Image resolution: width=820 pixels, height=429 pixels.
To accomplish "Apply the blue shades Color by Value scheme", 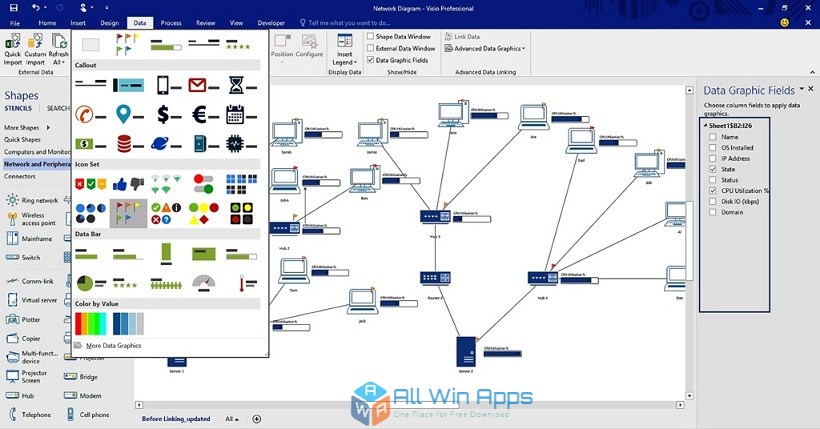I will (128, 323).
